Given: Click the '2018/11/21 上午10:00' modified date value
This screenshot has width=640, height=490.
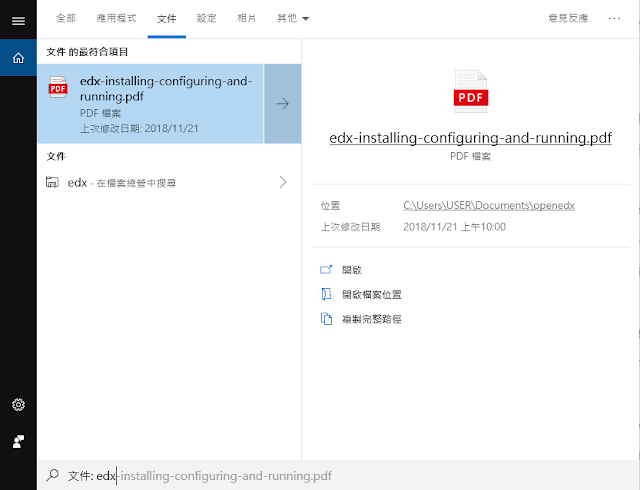Looking at the screenshot, I should tap(454, 227).
